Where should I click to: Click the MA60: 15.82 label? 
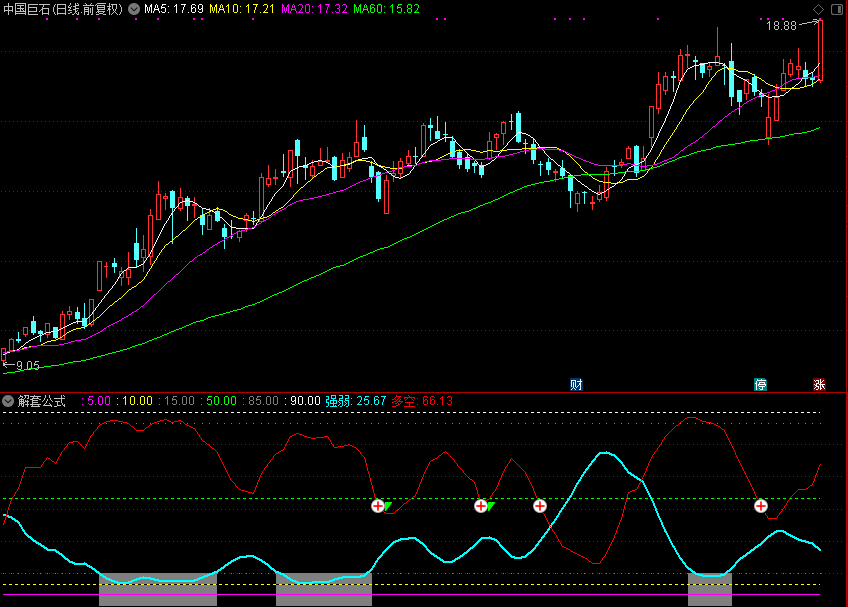386,9
